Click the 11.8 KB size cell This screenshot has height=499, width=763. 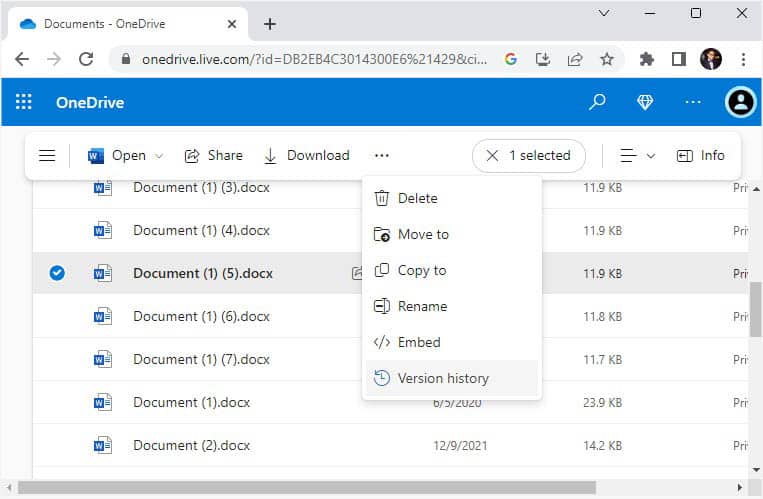(602, 317)
